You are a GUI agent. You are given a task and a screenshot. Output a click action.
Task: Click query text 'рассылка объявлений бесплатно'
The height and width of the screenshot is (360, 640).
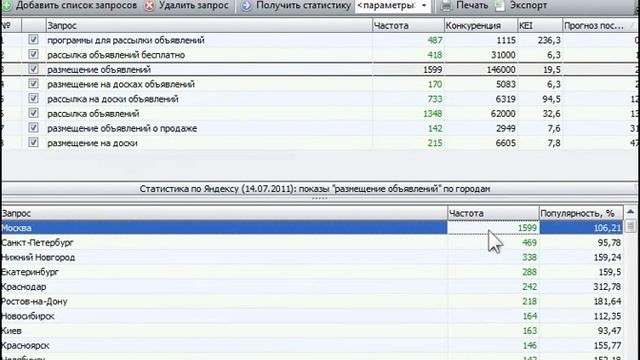[116, 55]
